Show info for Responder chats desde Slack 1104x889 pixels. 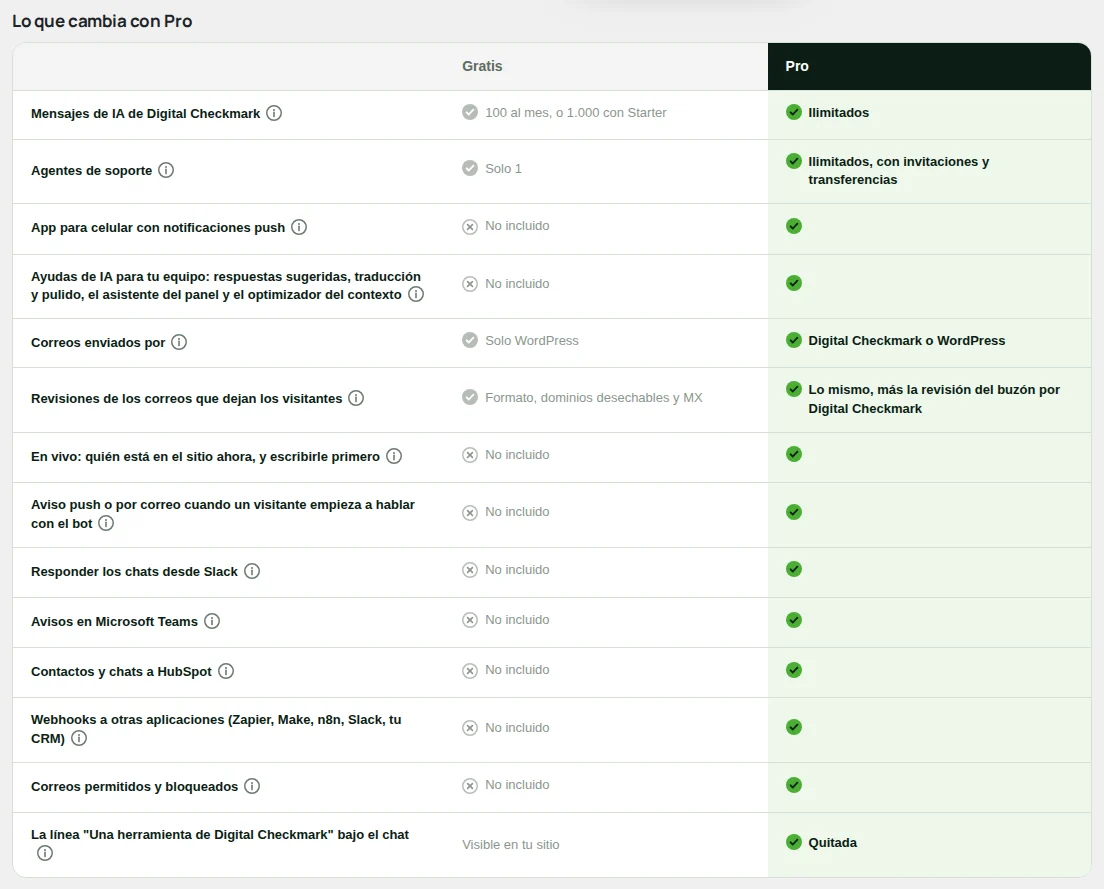point(252,571)
